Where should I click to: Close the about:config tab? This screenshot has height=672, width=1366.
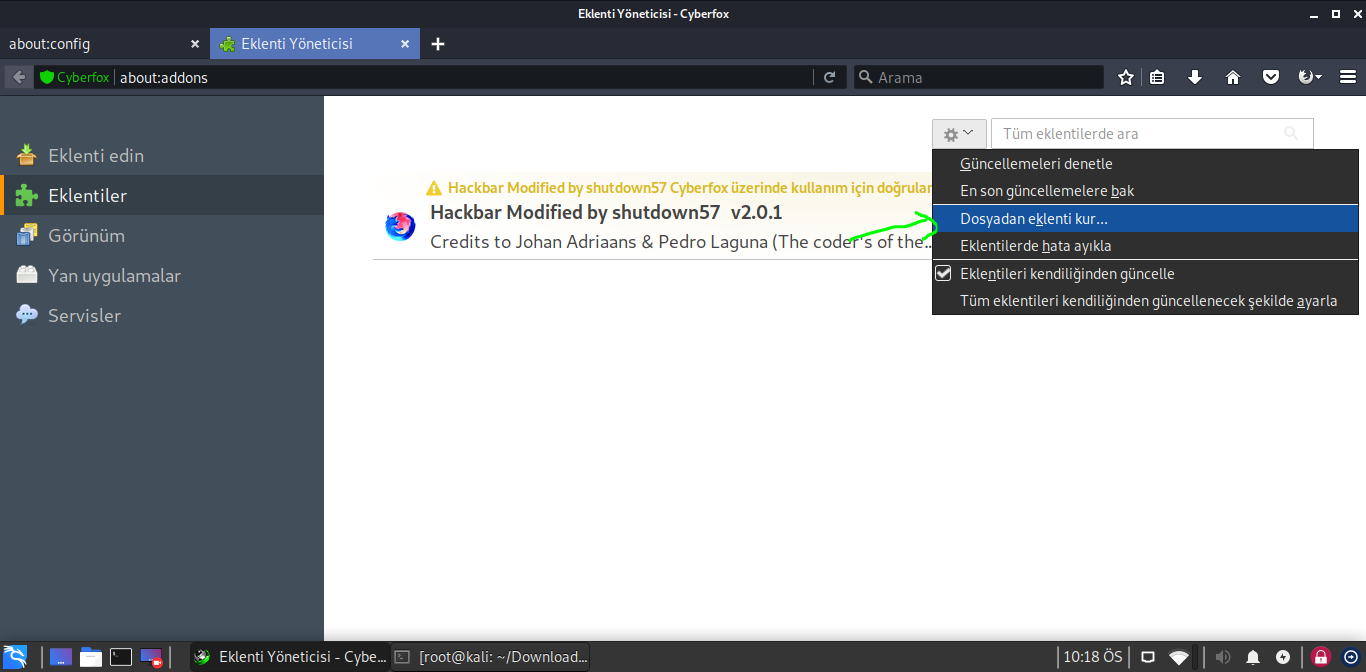click(x=195, y=44)
